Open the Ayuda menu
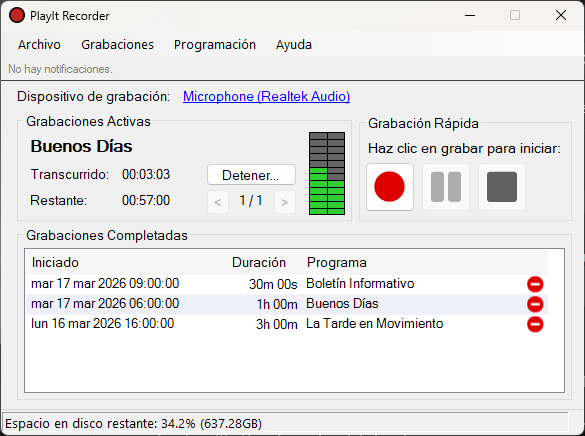585x436 pixels. 294,45
